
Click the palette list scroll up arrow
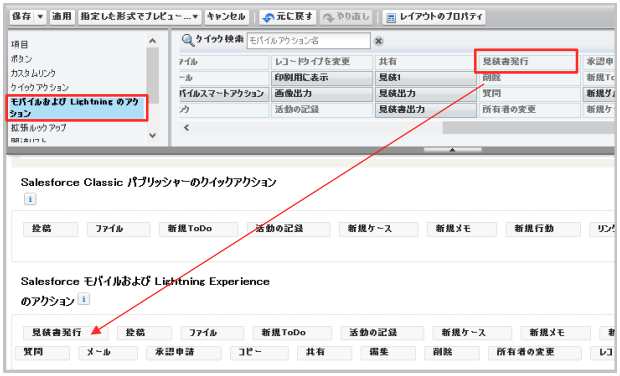[153, 41]
